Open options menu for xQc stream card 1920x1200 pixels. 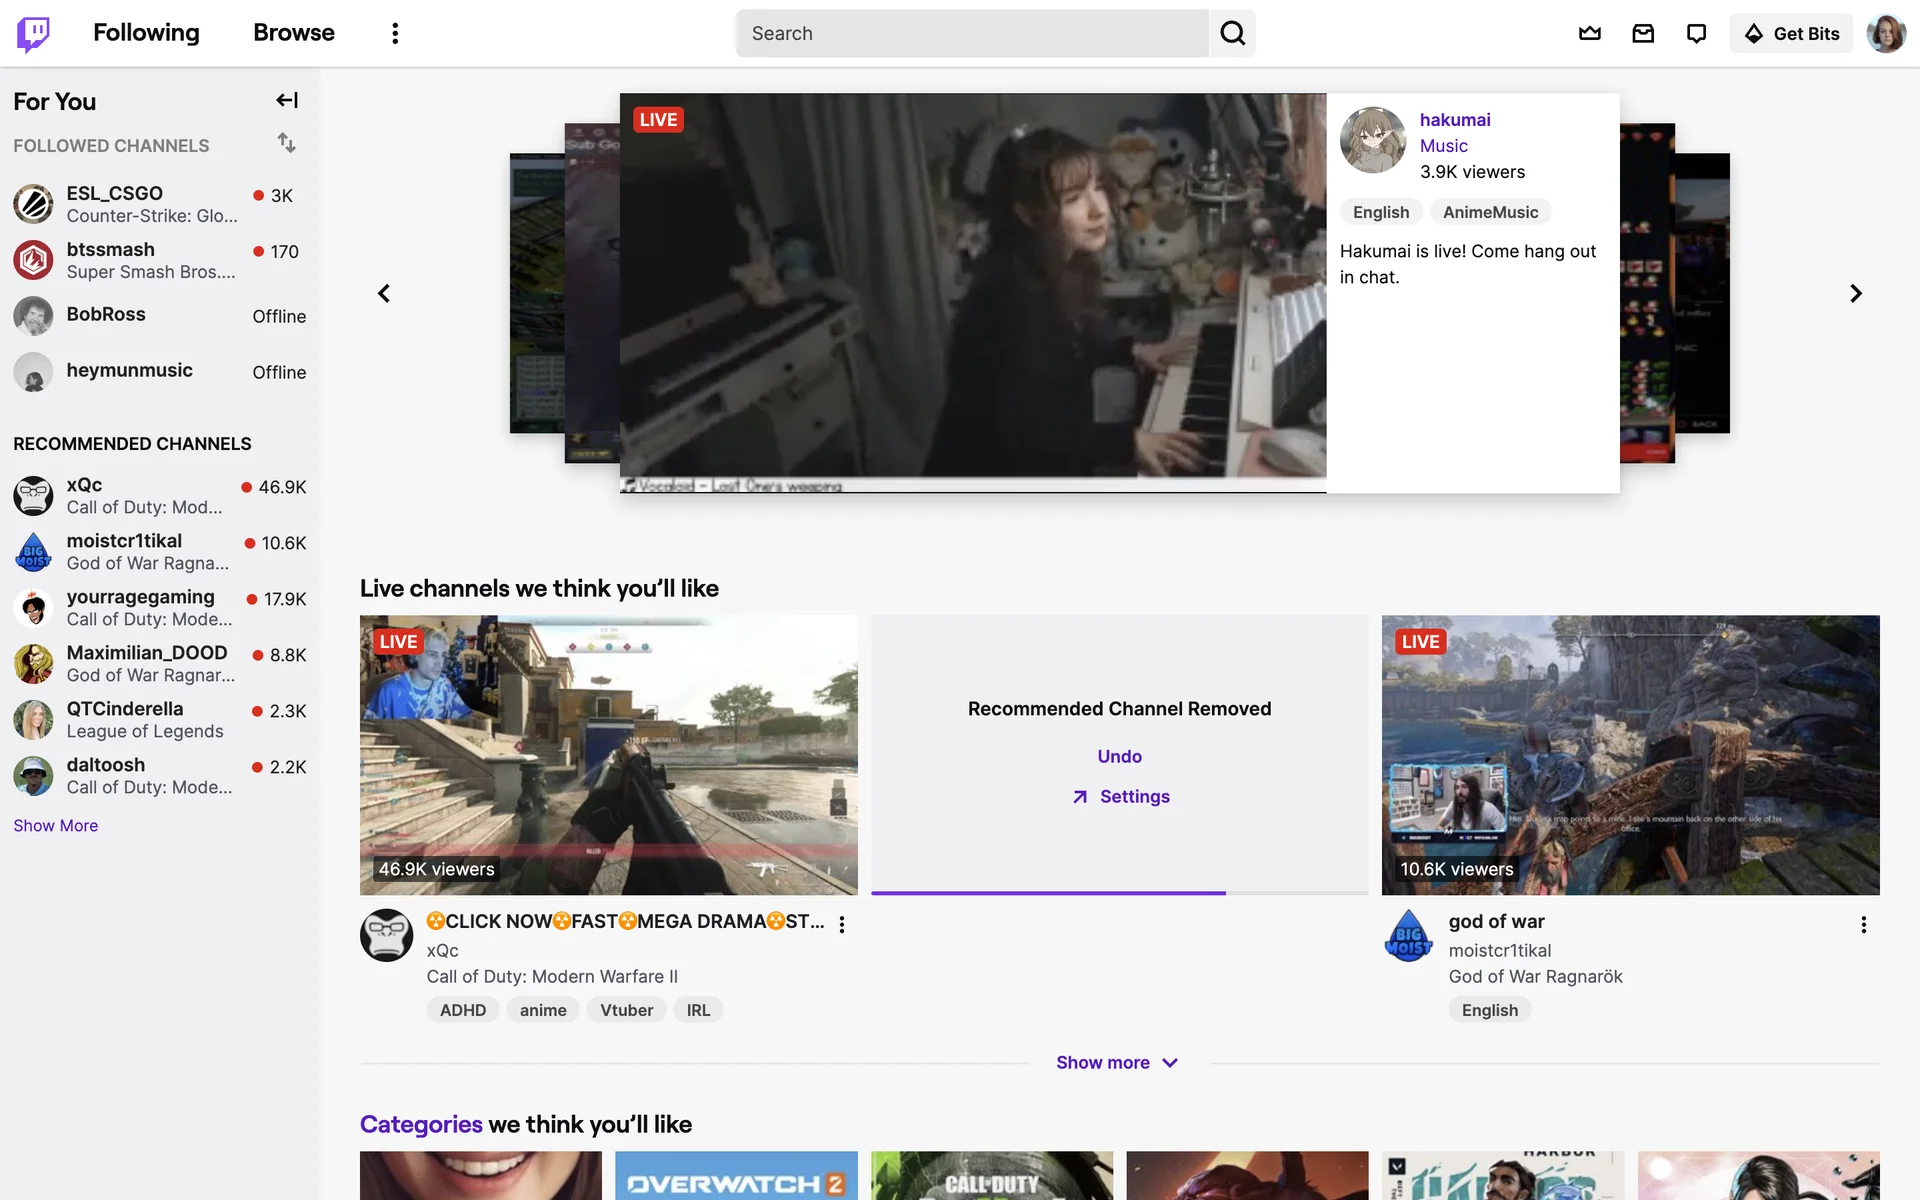click(x=842, y=924)
